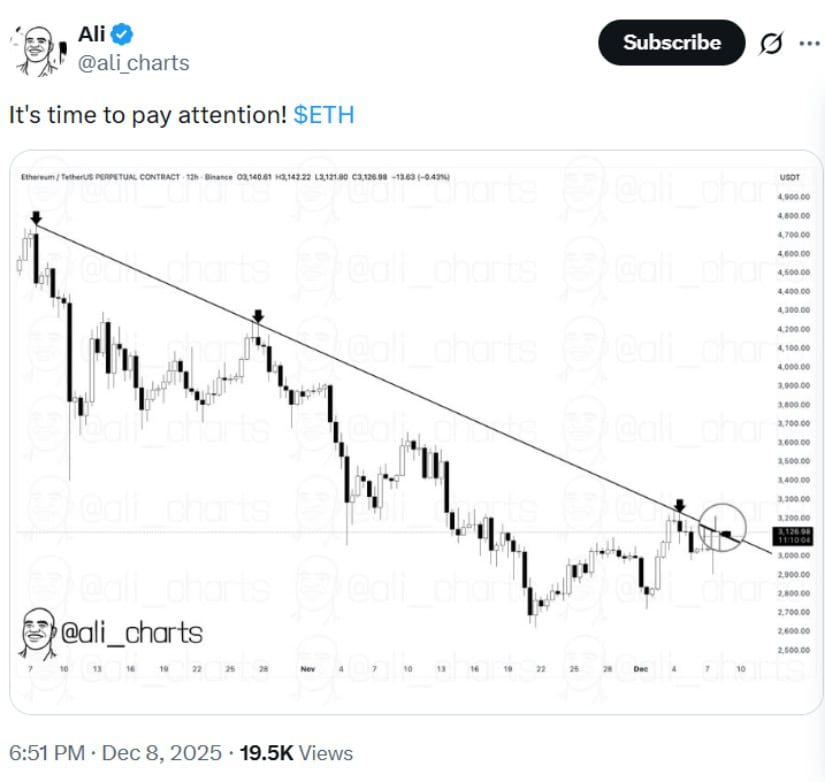Viewport: 825px width, 782px height.
Task: Click the blue verified badge next to Ali
Action: [x=120, y=33]
